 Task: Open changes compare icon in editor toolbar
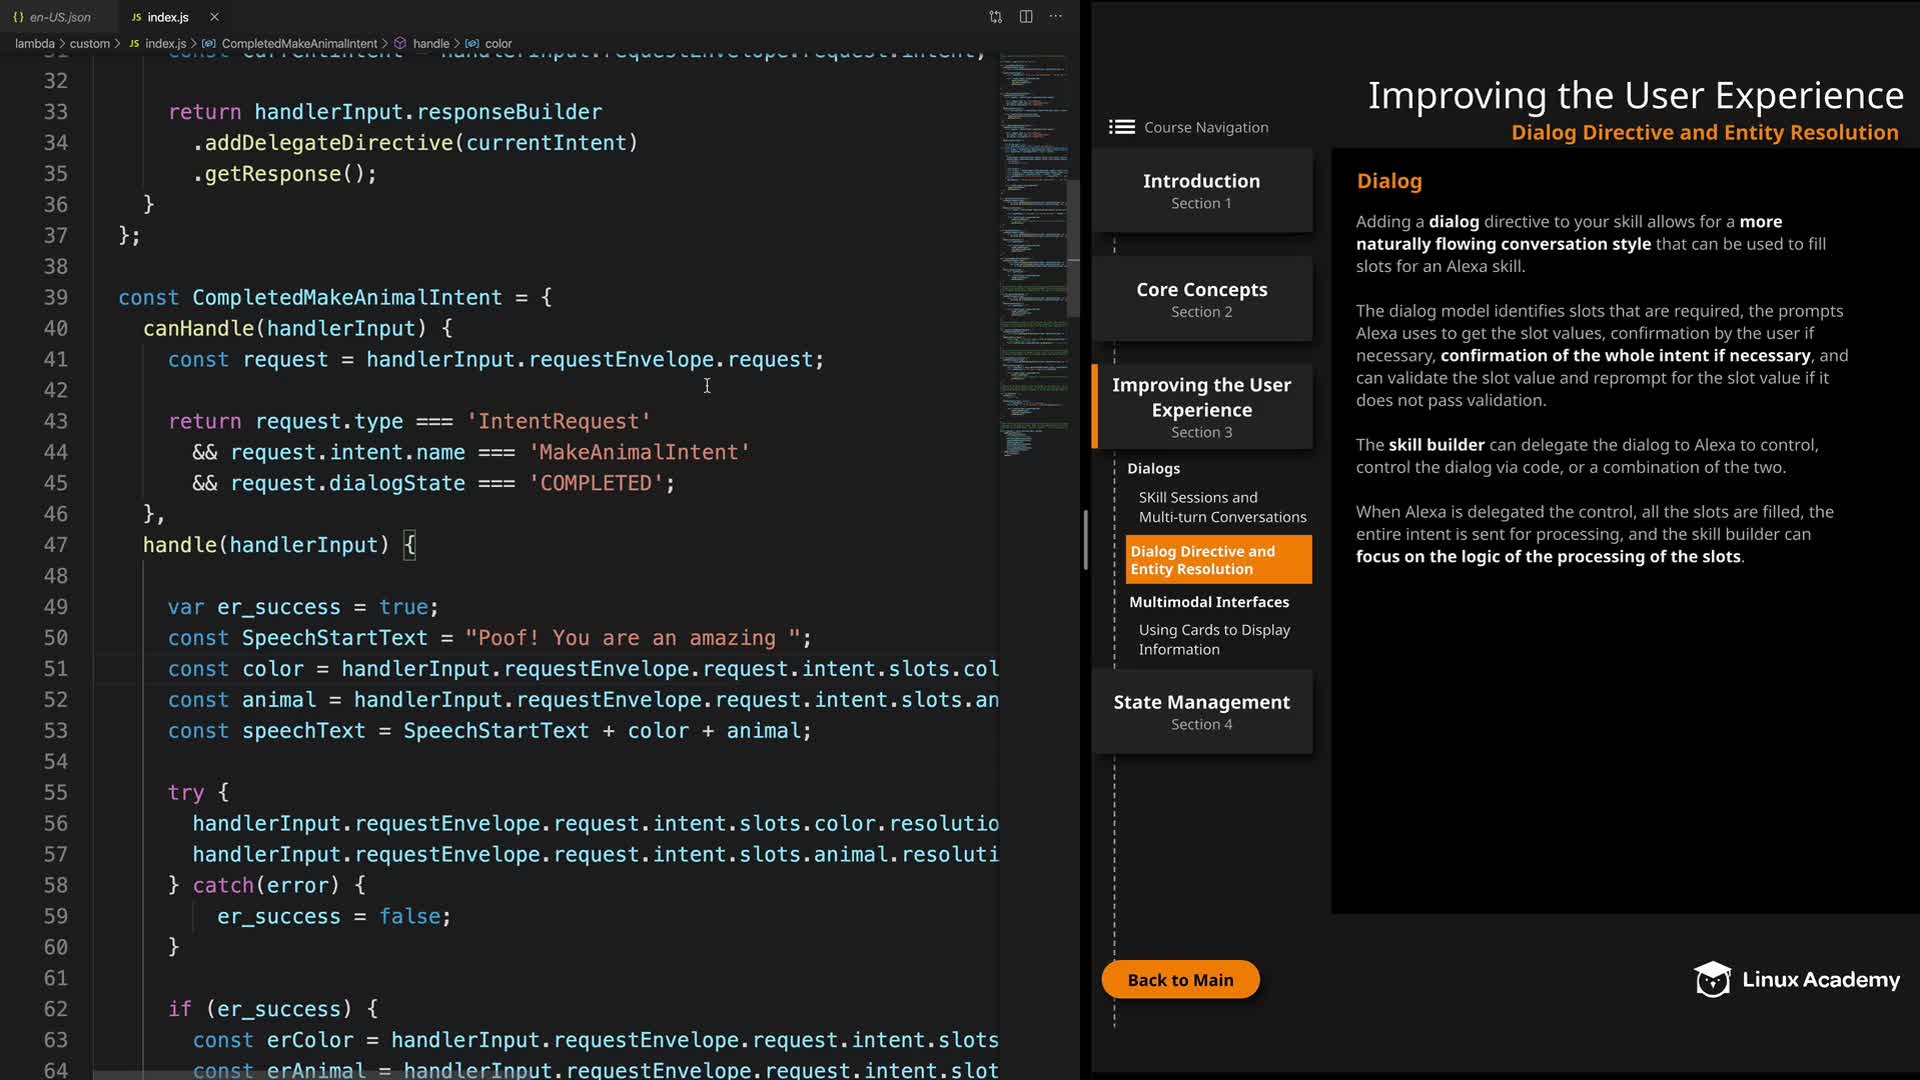point(995,17)
